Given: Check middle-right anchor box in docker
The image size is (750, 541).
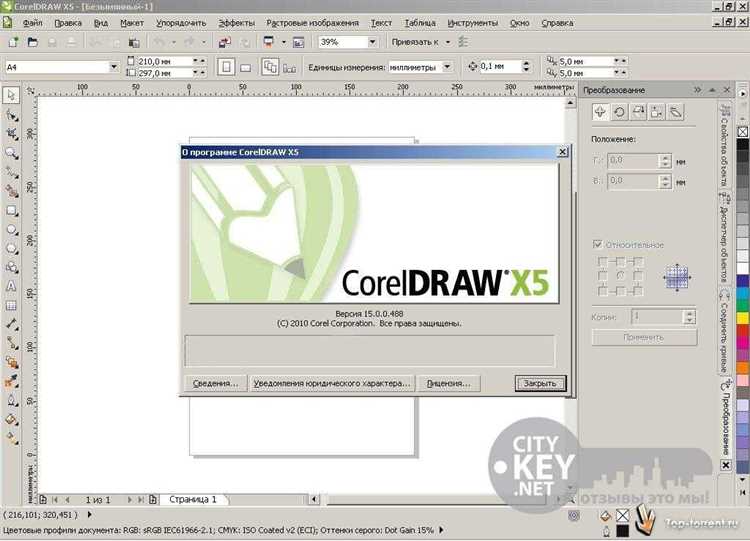Looking at the screenshot, I should tap(638, 276).
